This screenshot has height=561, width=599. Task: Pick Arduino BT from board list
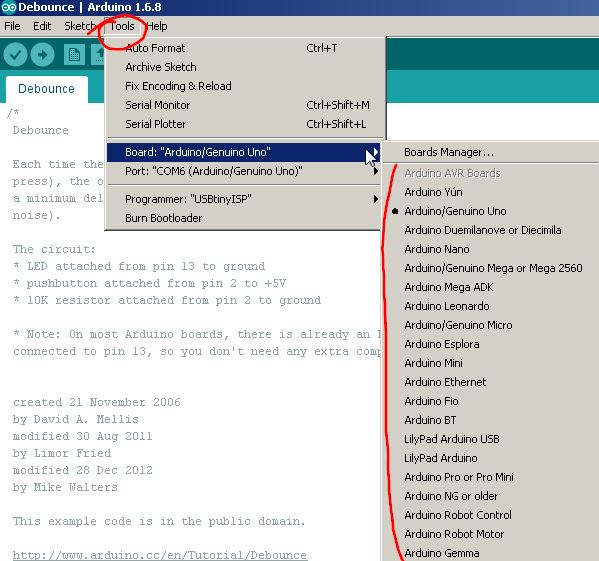491,420
